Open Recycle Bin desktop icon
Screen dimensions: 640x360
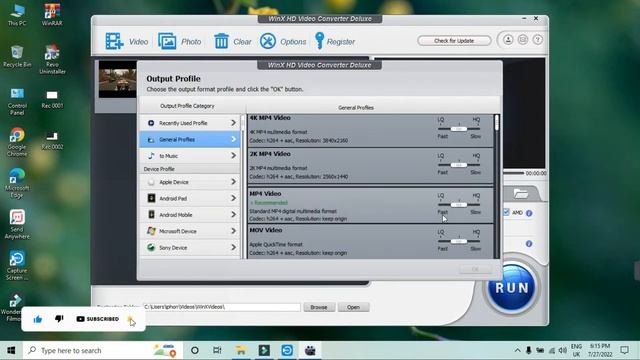click(x=17, y=57)
